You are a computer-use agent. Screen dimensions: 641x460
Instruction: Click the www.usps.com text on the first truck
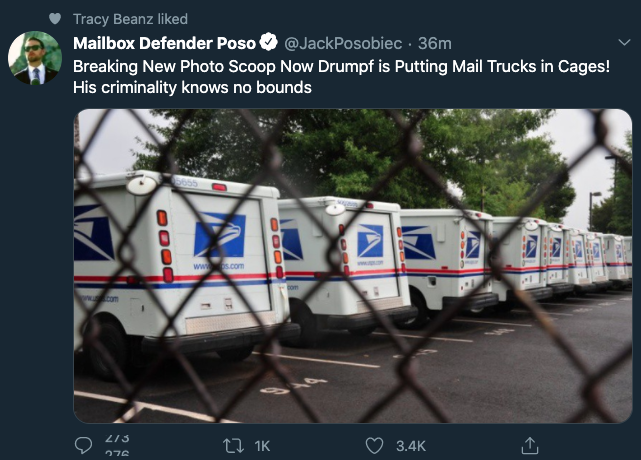219,267
